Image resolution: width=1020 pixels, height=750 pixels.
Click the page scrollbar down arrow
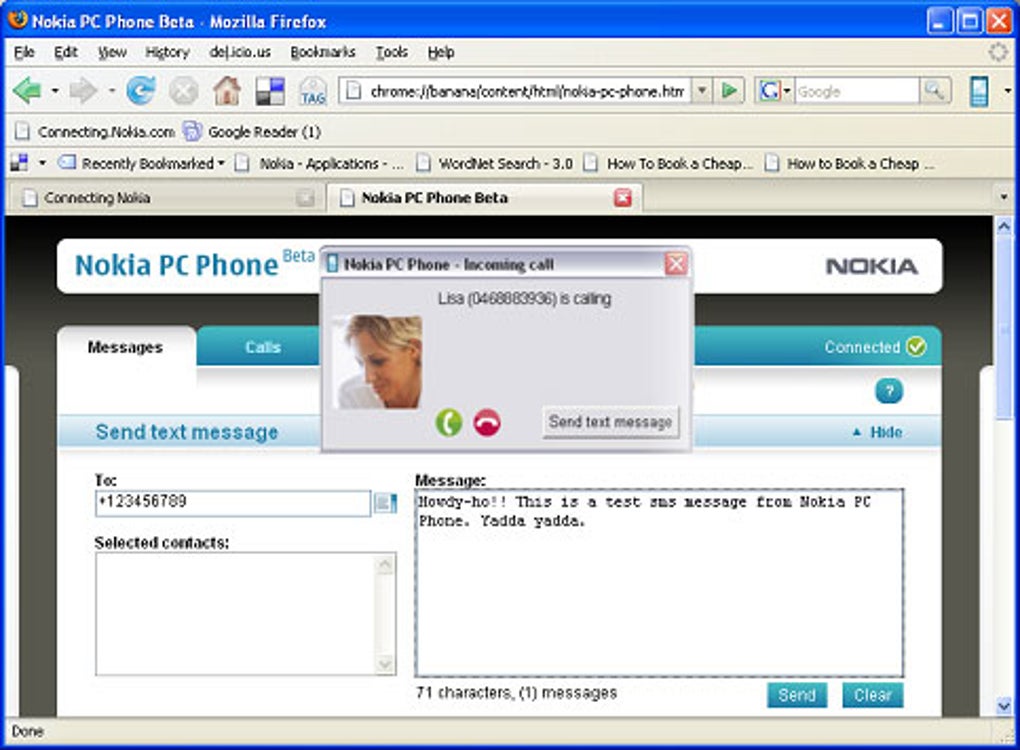click(x=1004, y=704)
